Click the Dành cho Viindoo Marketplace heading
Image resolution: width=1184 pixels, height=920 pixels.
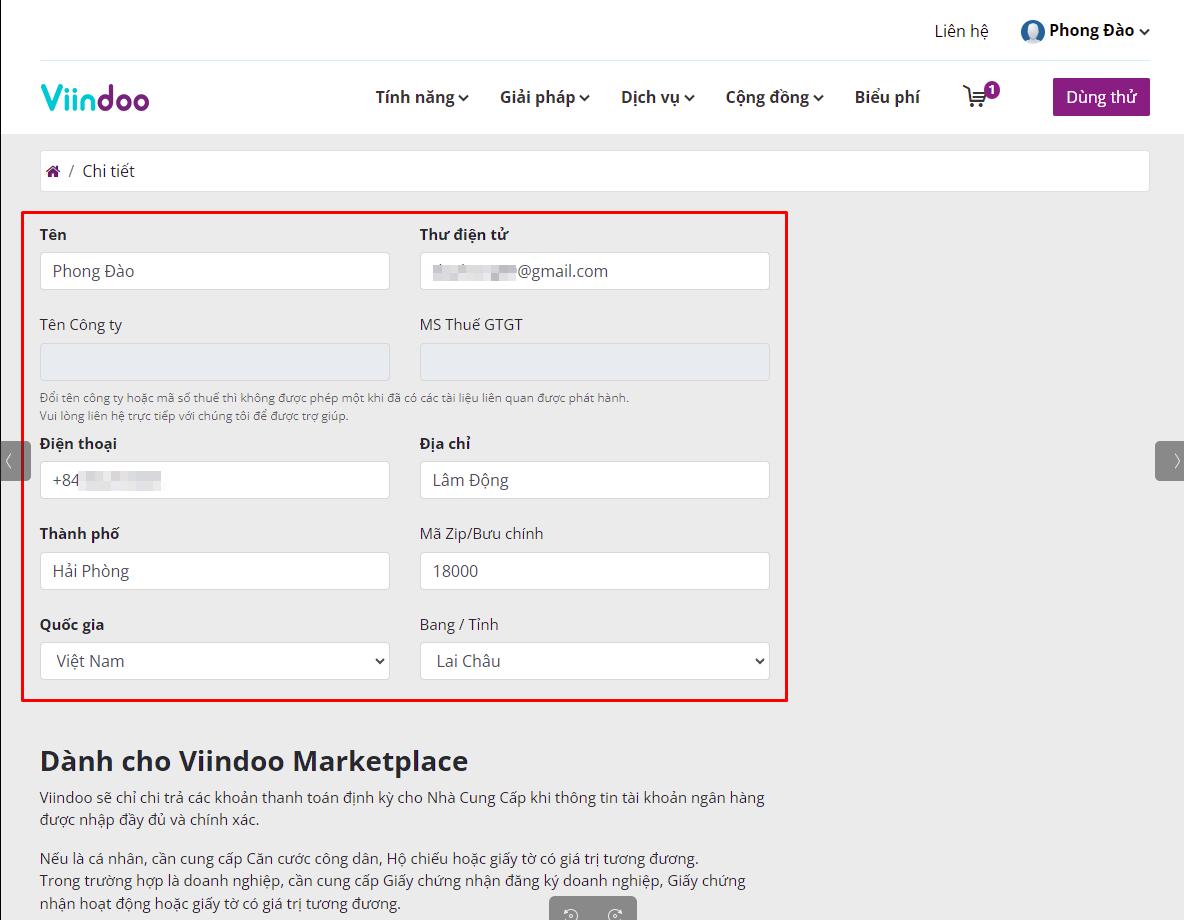point(254,761)
